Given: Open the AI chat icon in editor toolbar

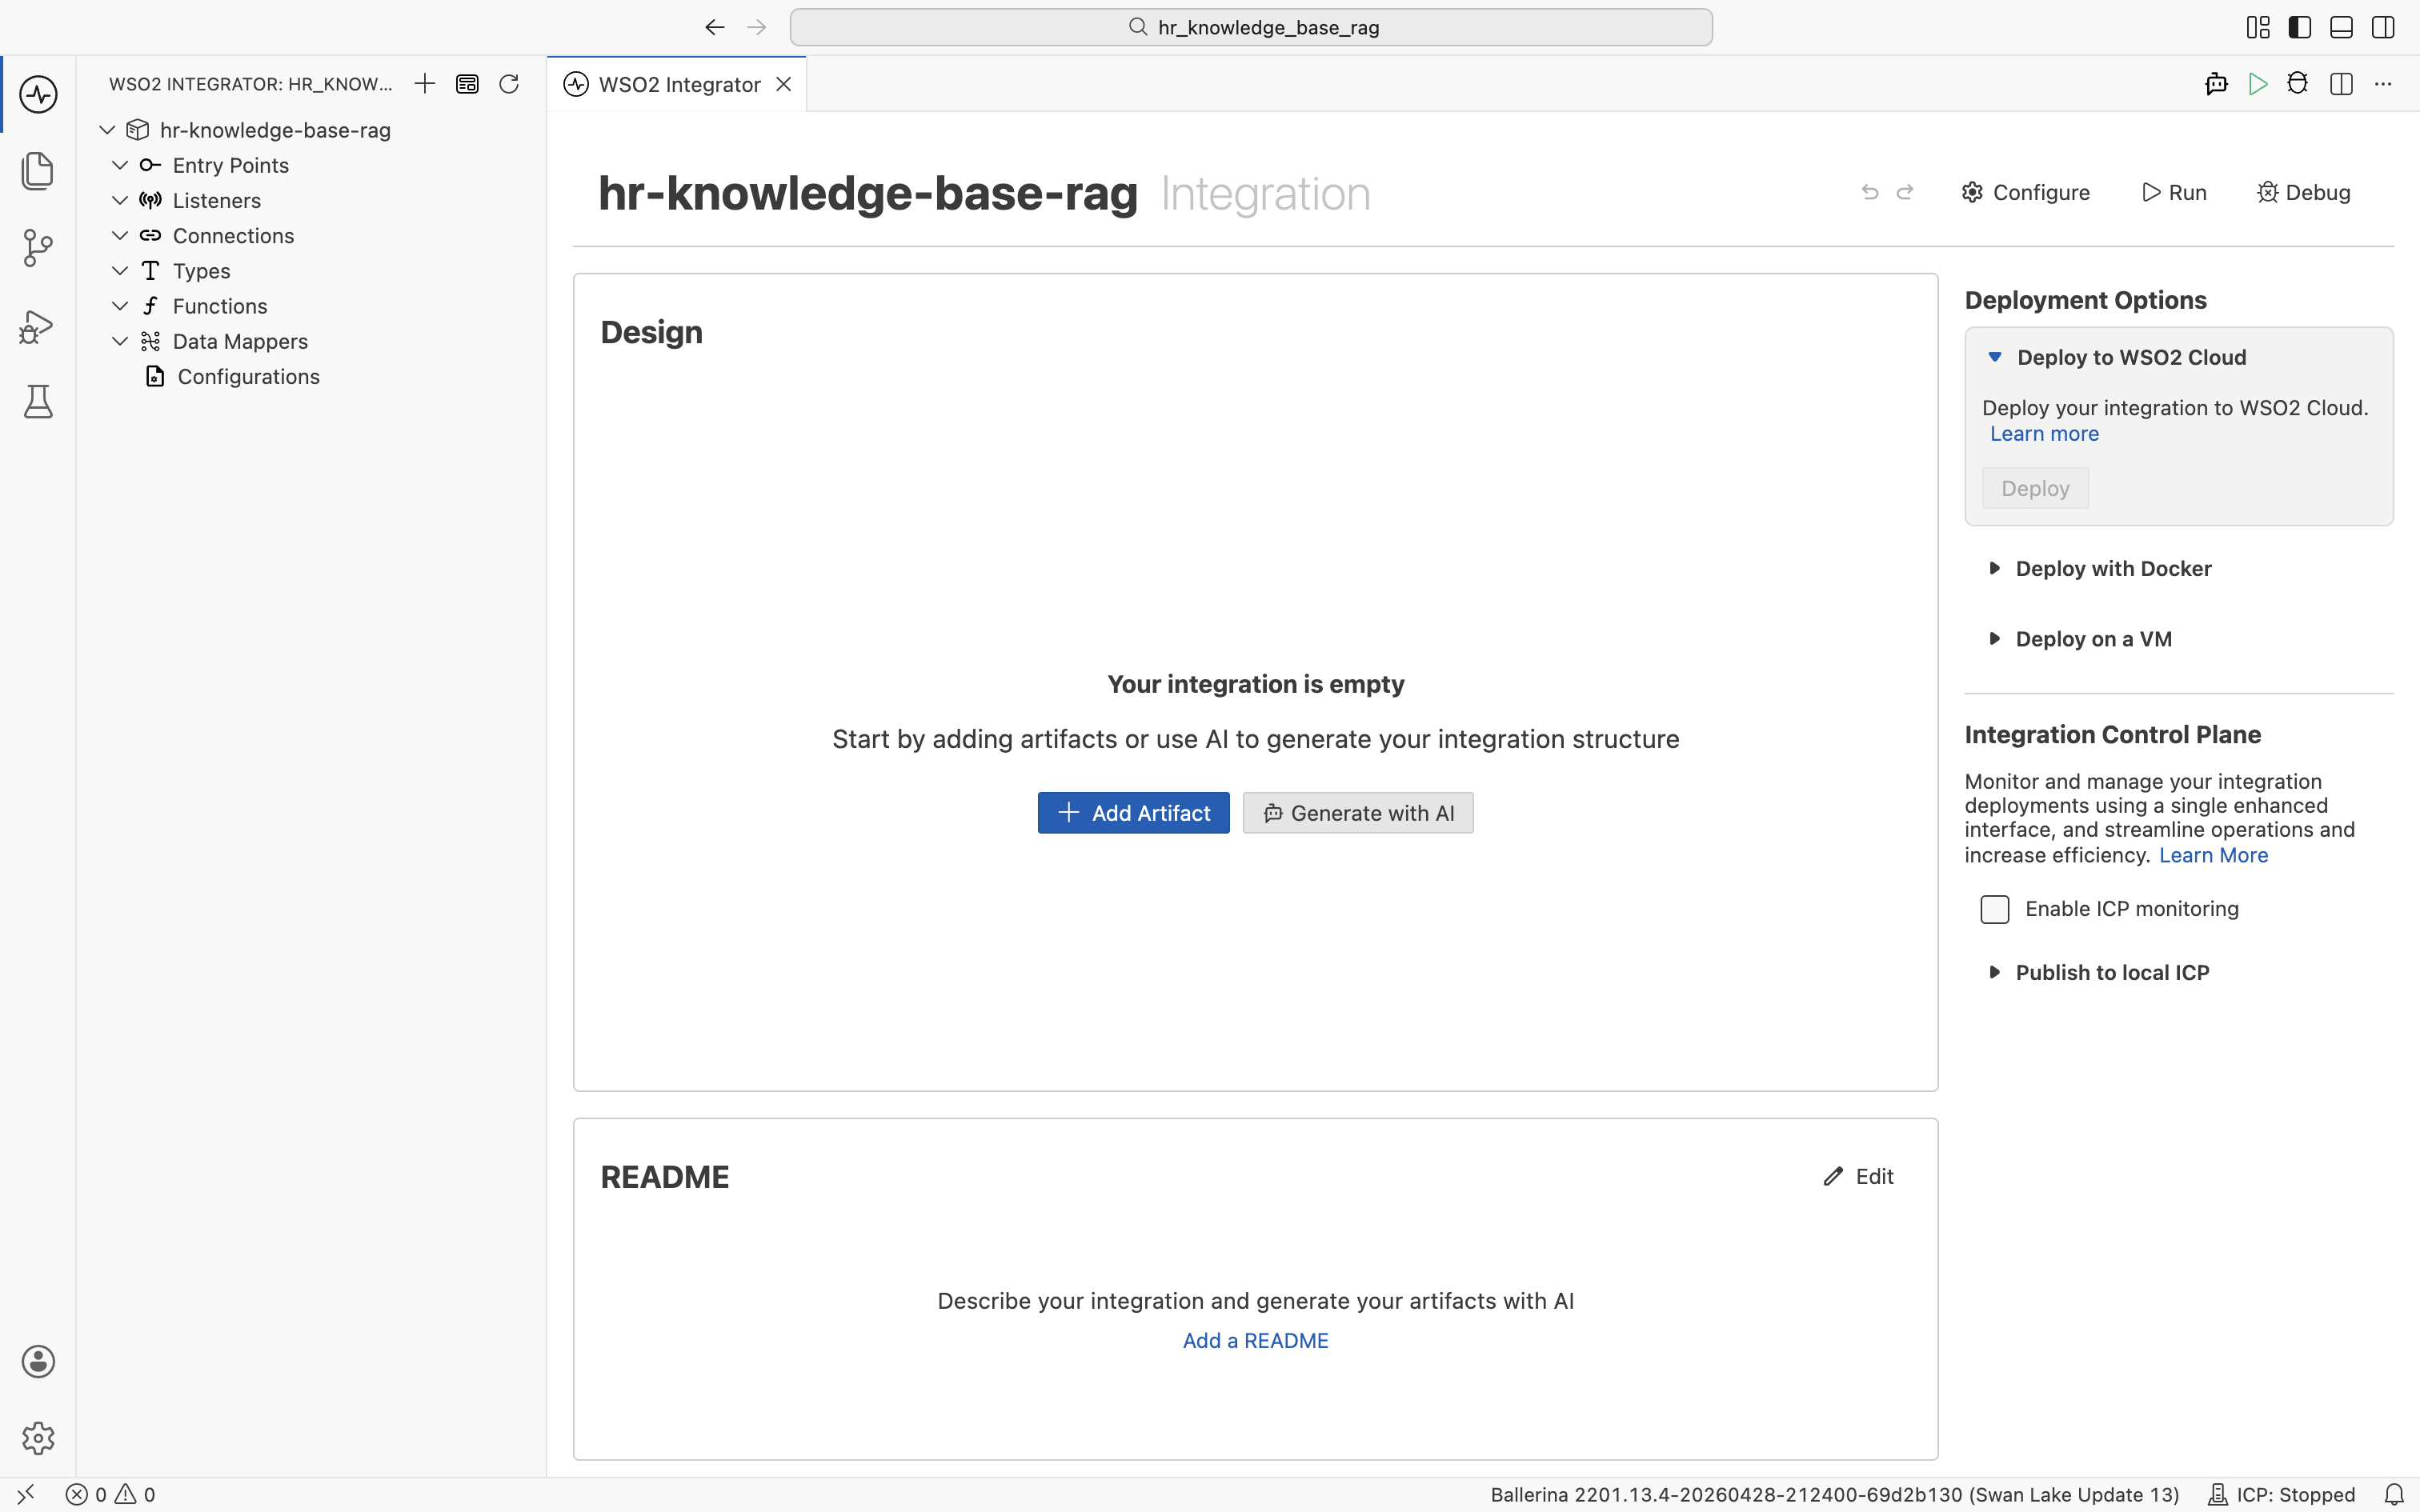Looking at the screenshot, I should pyautogui.click(x=2216, y=84).
